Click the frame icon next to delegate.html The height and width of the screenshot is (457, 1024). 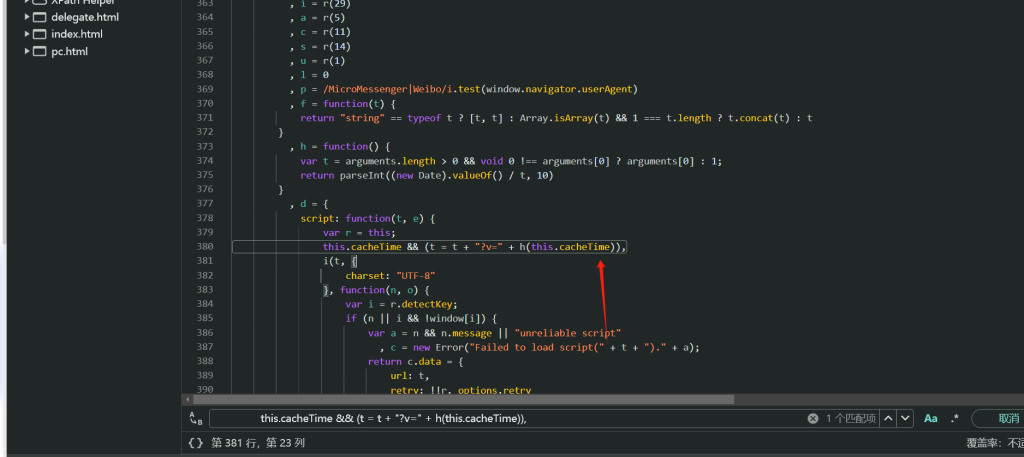tap(39, 17)
